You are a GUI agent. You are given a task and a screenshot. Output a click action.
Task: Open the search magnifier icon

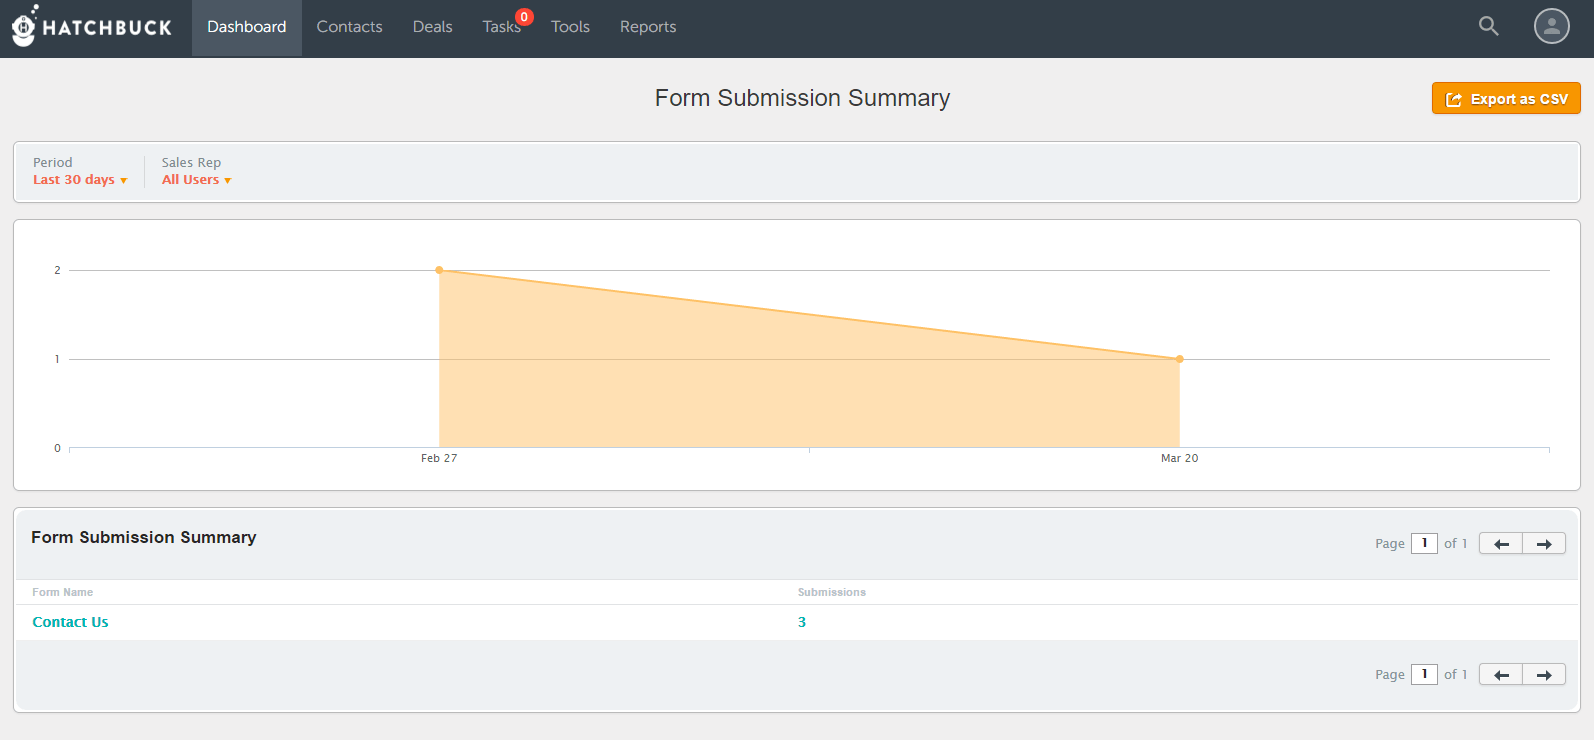(1488, 27)
